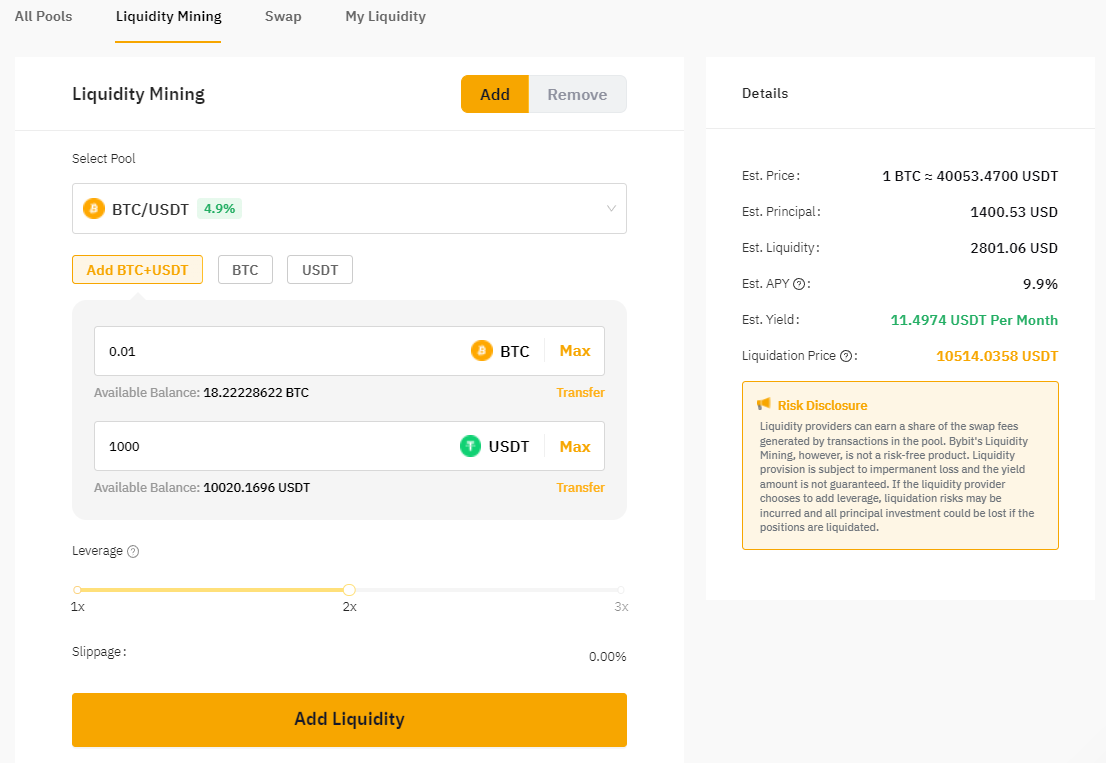Switch to Remove mode
1106x763 pixels.
coord(577,94)
